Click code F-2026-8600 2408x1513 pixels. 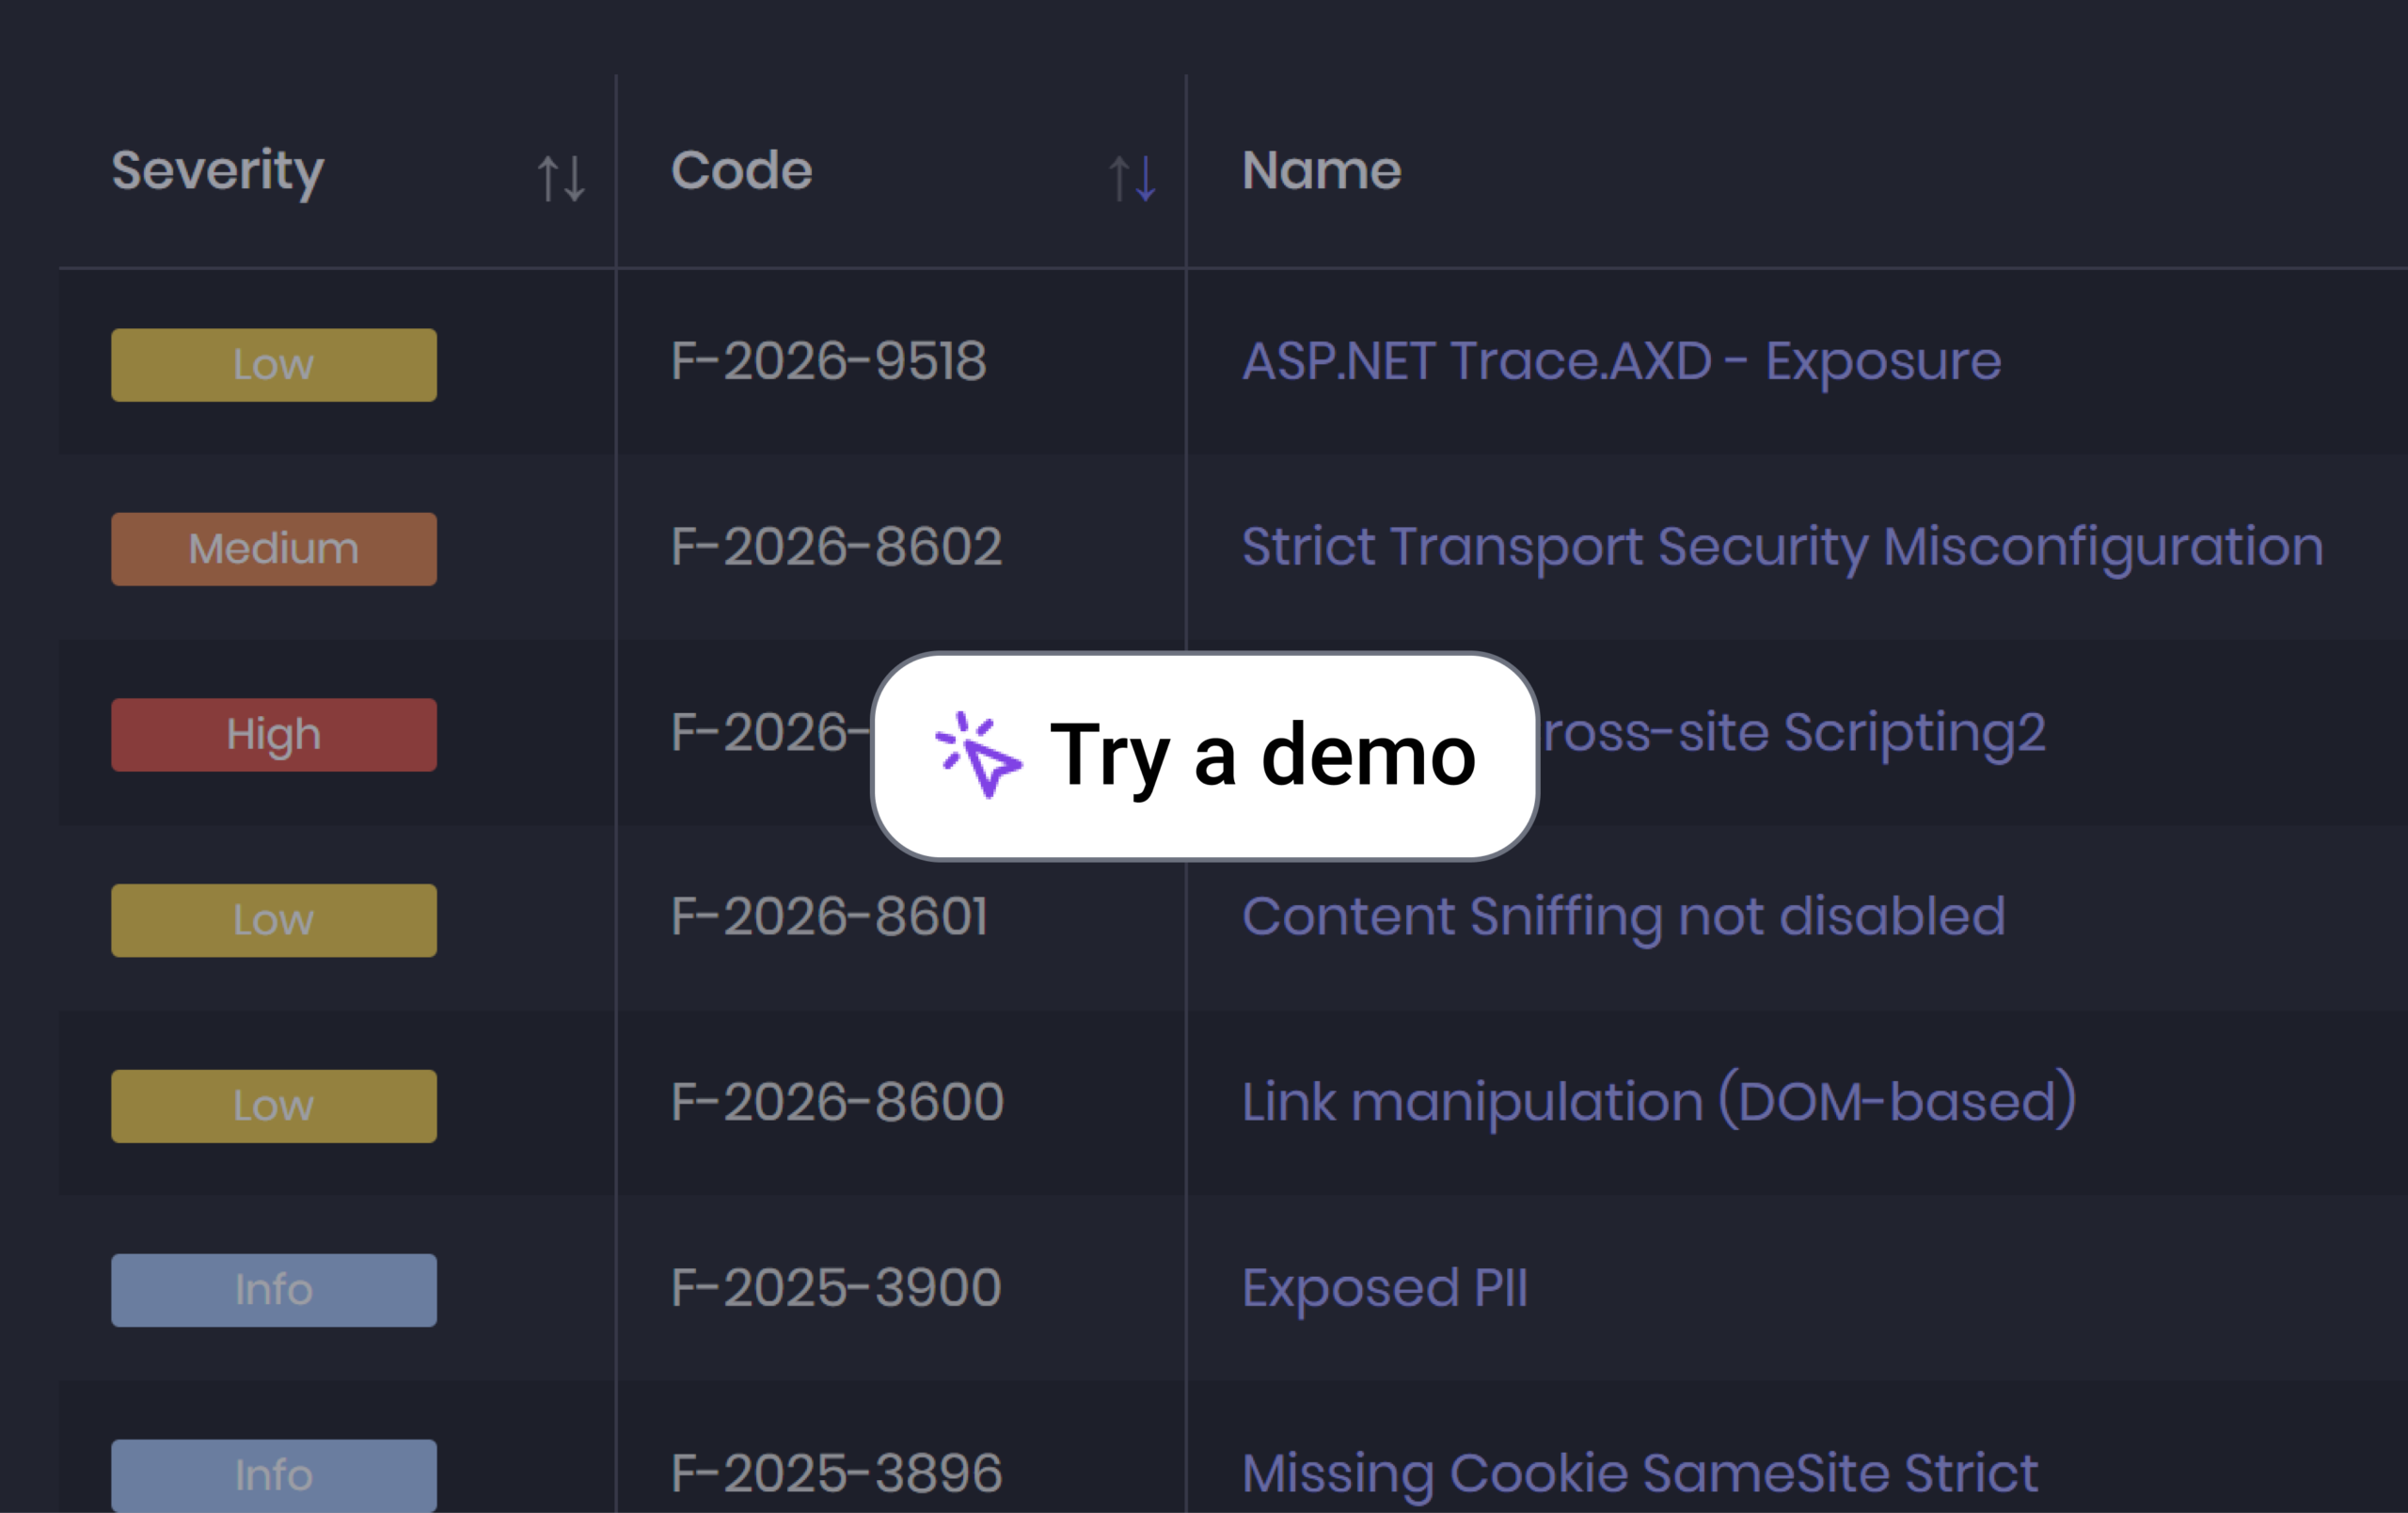838,1102
